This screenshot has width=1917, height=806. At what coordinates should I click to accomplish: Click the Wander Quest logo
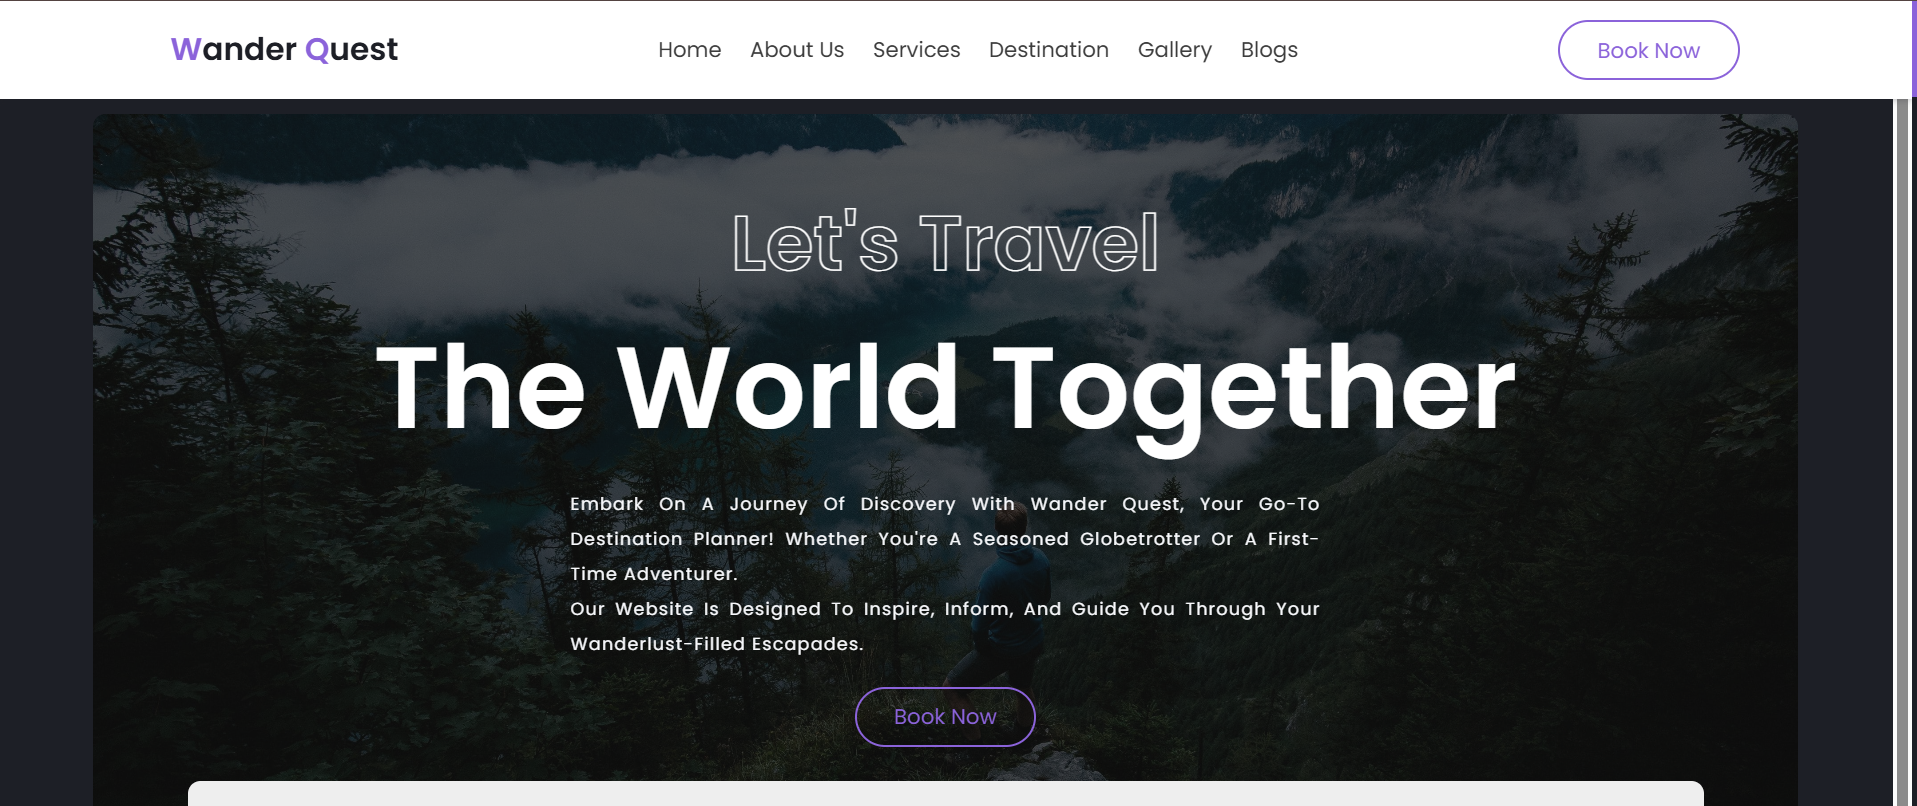284,49
